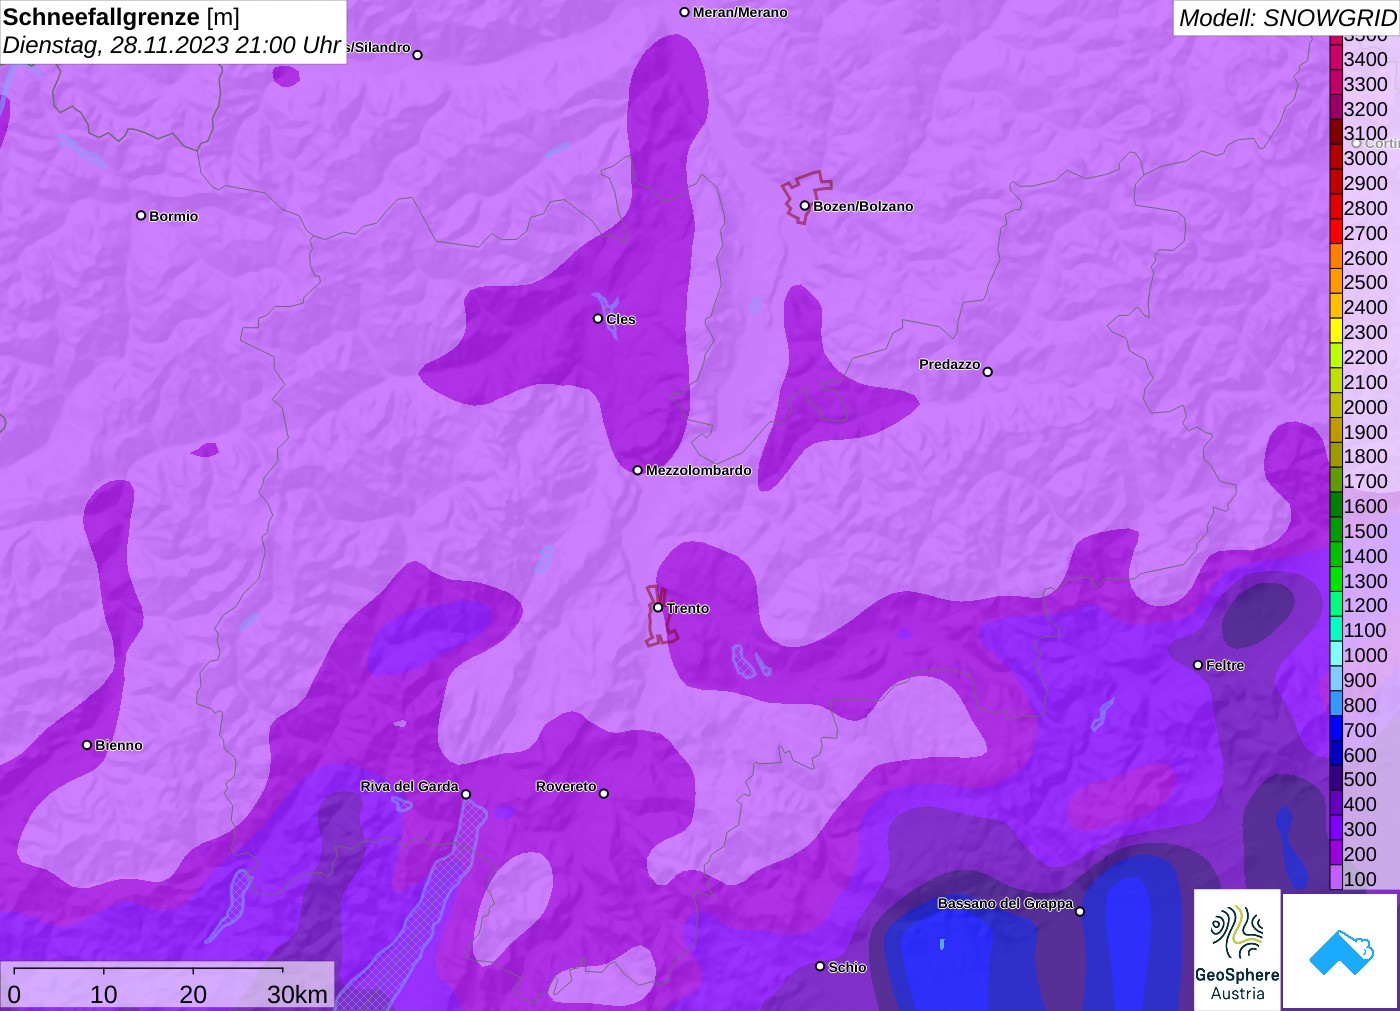The width and height of the screenshot is (1400, 1011).
Task: Select the 'Riva del Garda' label
Action: [x=409, y=786]
